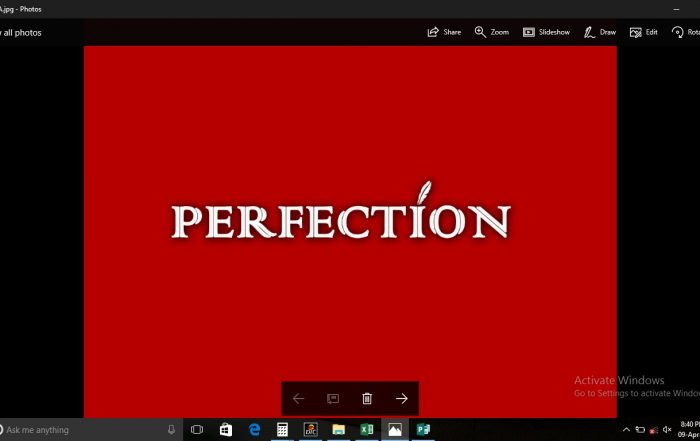Click the Ask me anything search box
The height and width of the screenshot is (441, 700).
(83, 430)
